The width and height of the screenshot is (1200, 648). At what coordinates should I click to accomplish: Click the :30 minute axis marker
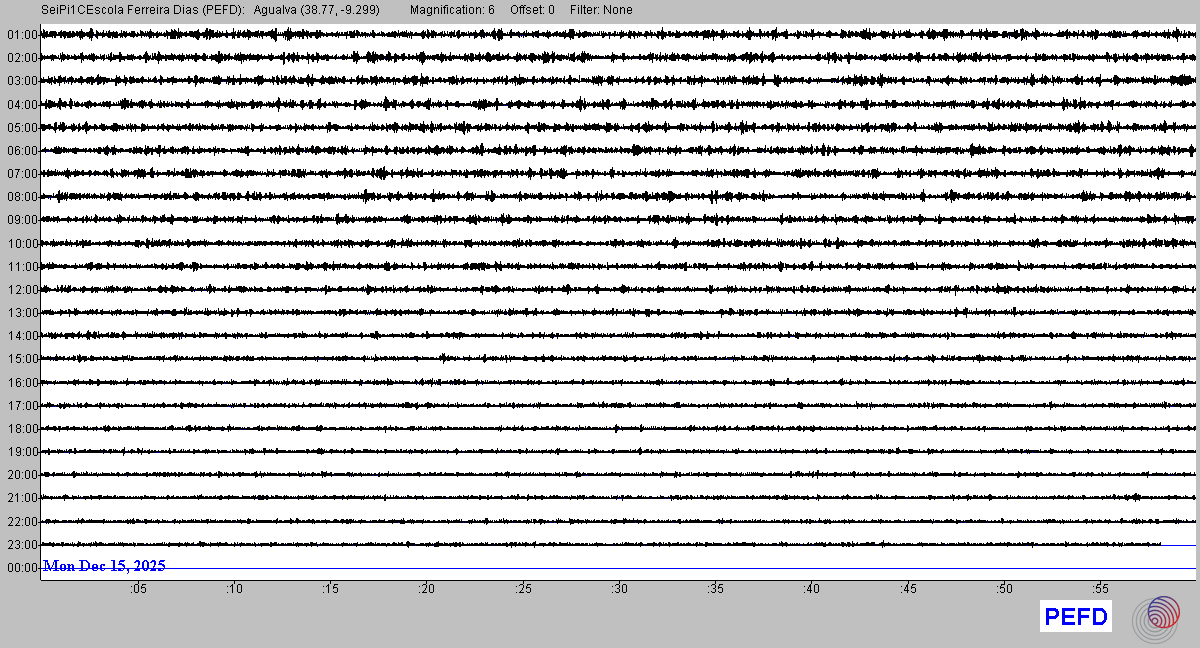(619, 590)
